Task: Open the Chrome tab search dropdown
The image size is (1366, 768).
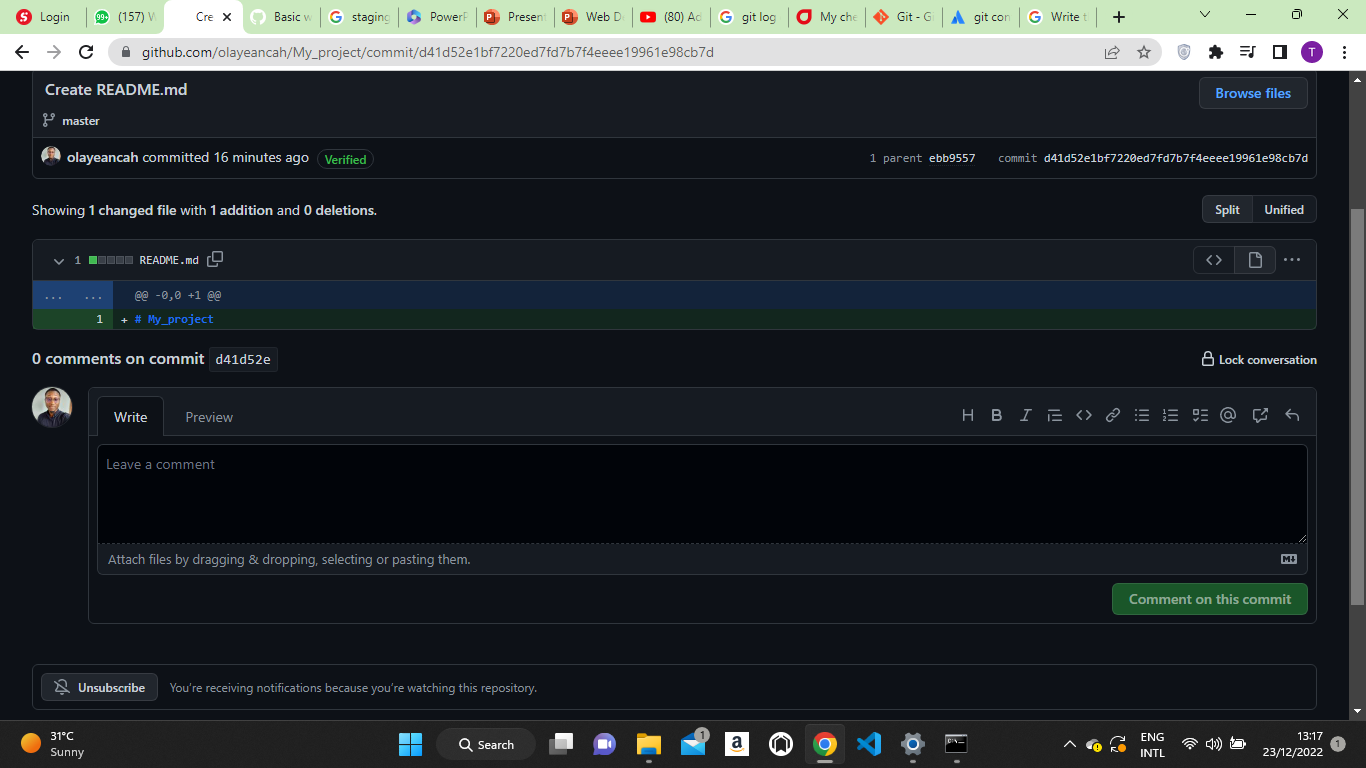Action: click(x=1204, y=15)
